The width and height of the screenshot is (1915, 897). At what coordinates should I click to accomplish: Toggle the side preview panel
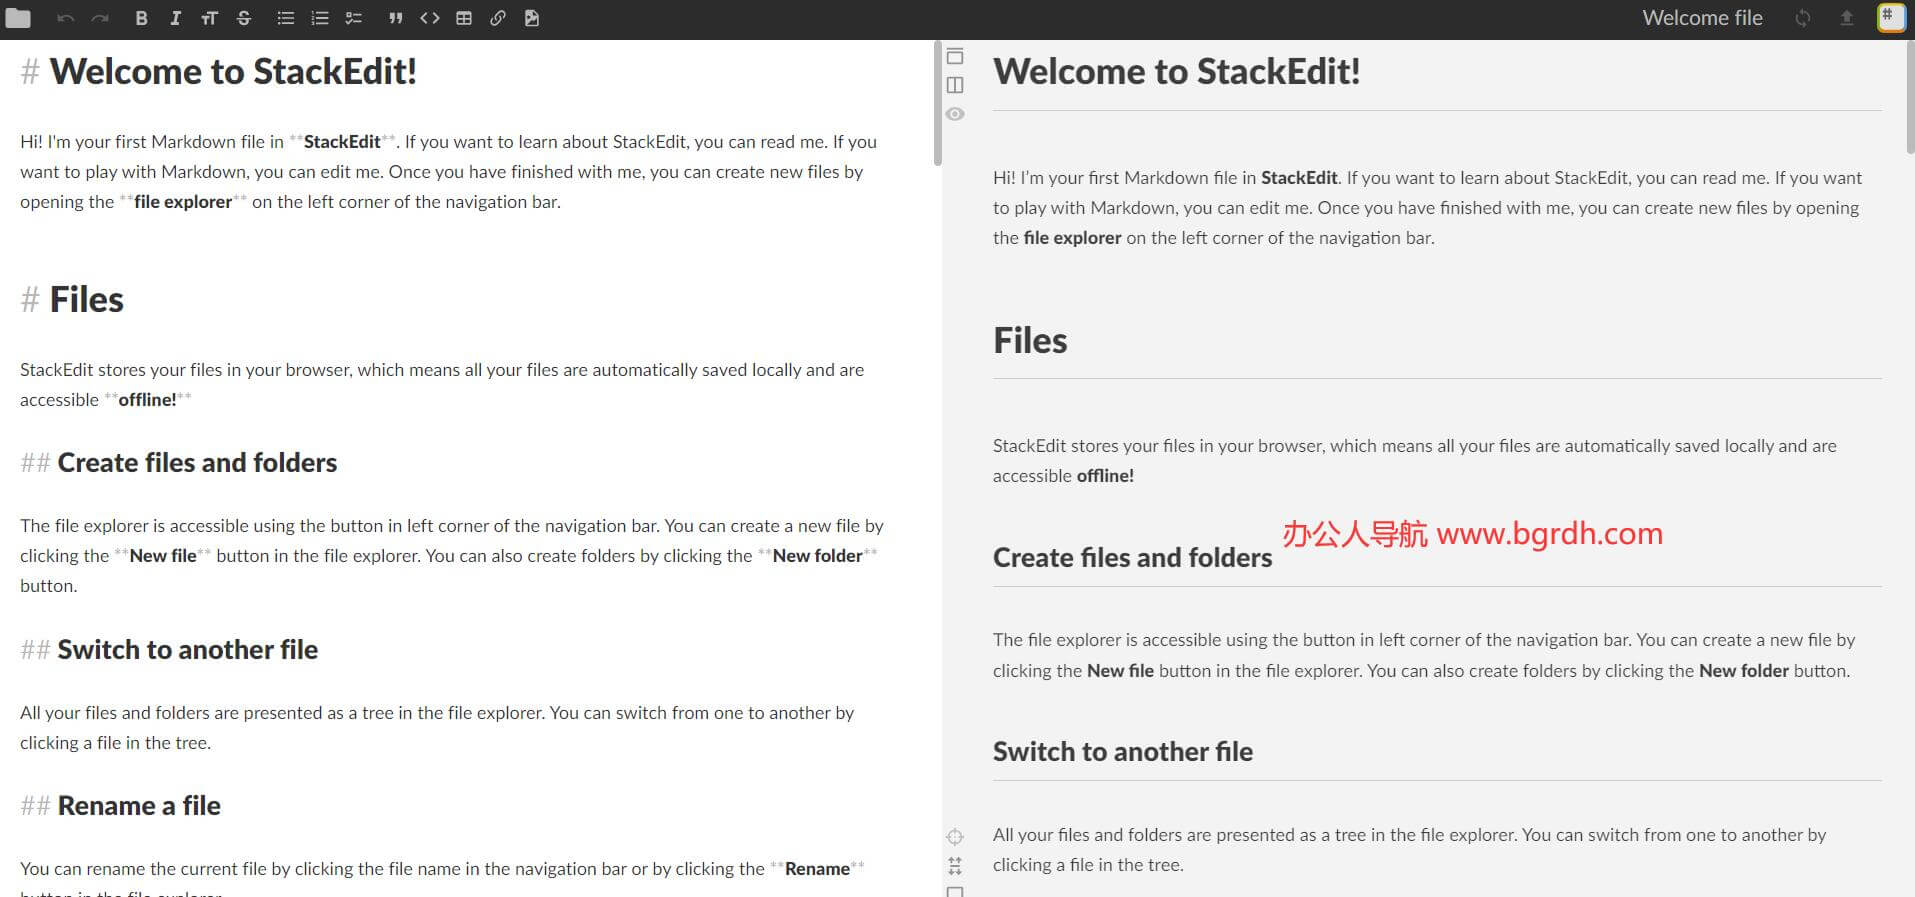(x=955, y=85)
